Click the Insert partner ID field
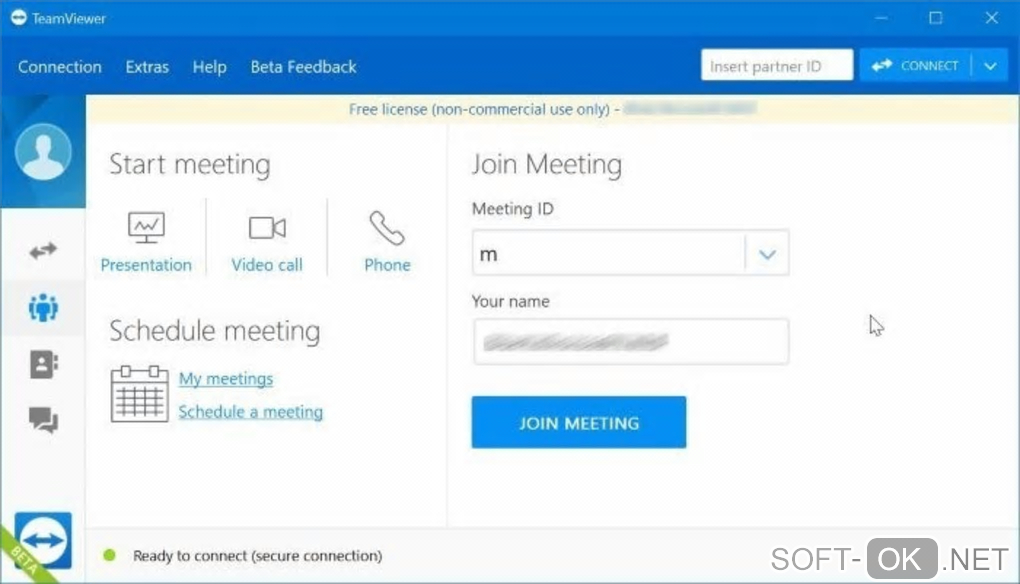This screenshot has height=584, width=1020. [776, 66]
